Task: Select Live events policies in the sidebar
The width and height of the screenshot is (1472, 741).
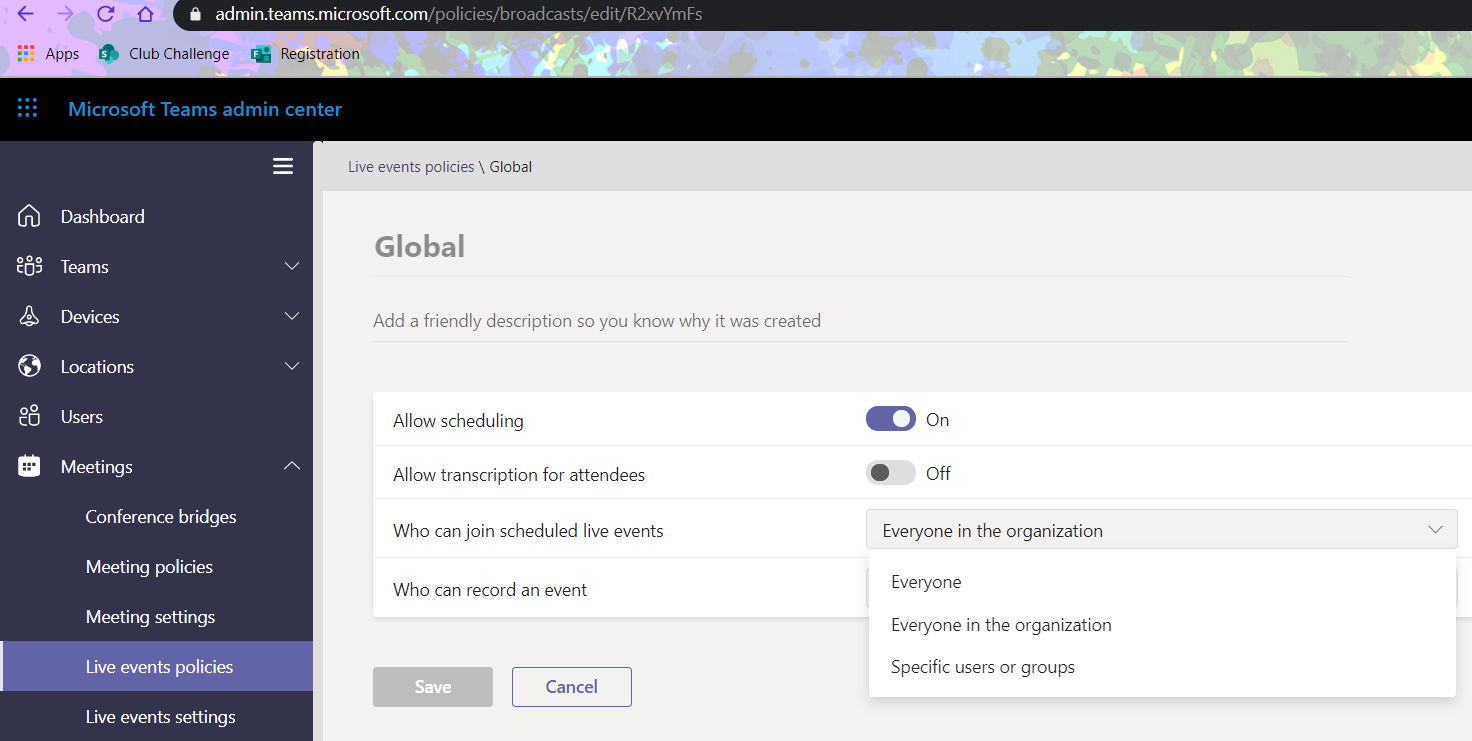Action: (x=157, y=666)
